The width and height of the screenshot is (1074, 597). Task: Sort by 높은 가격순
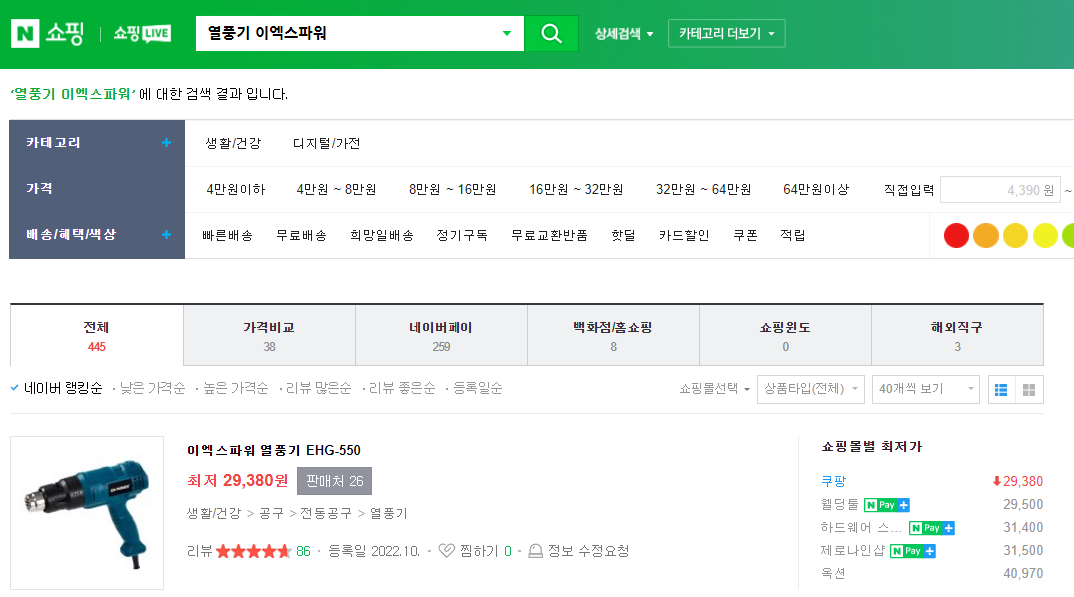[235, 388]
